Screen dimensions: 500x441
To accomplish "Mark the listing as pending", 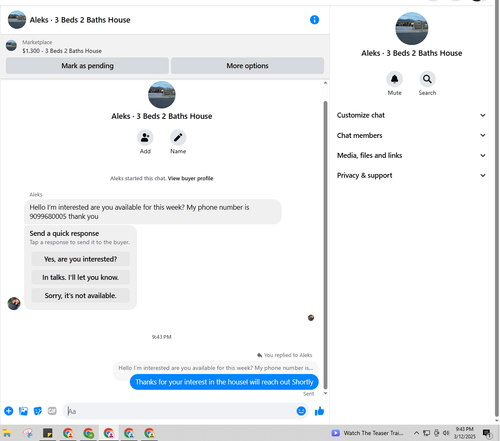I will point(87,66).
